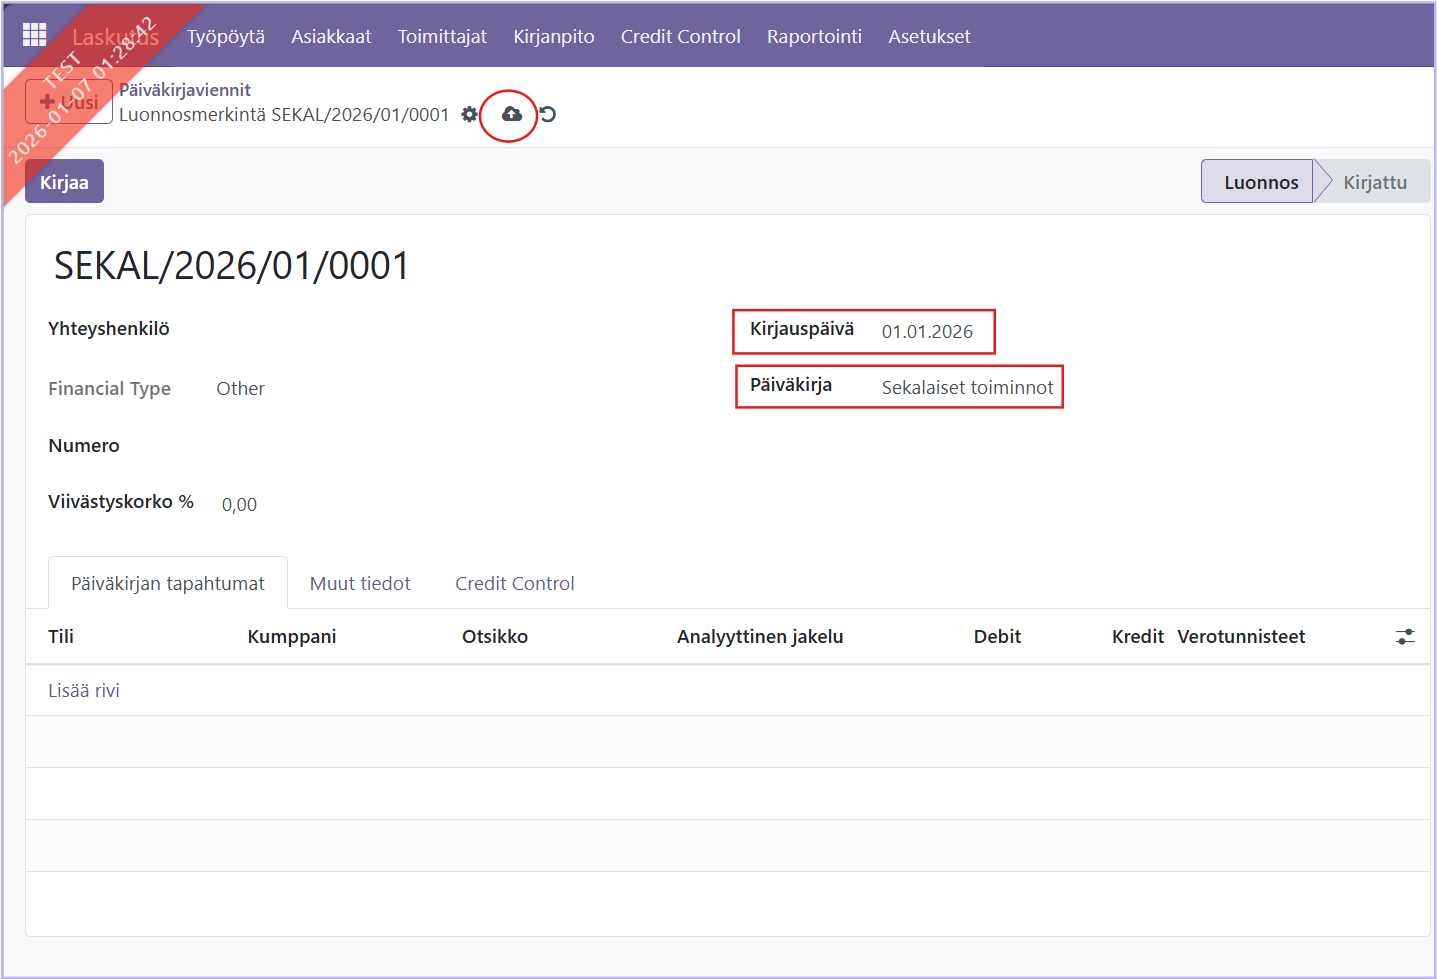Open the Asiakkaat menu
Screen dimensions: 1437x979
tap(331, 37)
